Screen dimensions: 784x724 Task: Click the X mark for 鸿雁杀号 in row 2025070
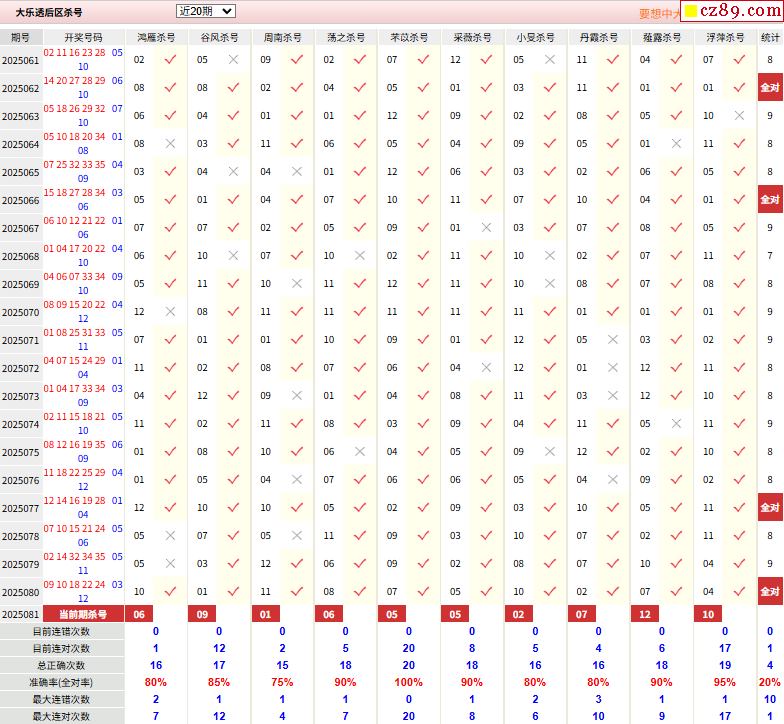[x=170, y=312]
